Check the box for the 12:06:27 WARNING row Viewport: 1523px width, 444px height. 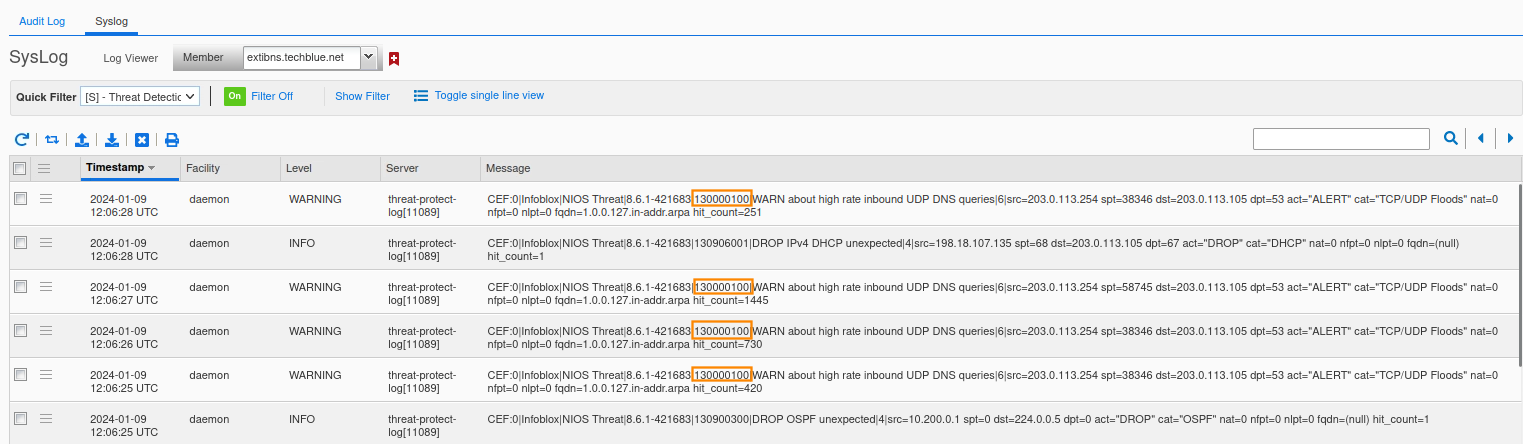point(20,286)
